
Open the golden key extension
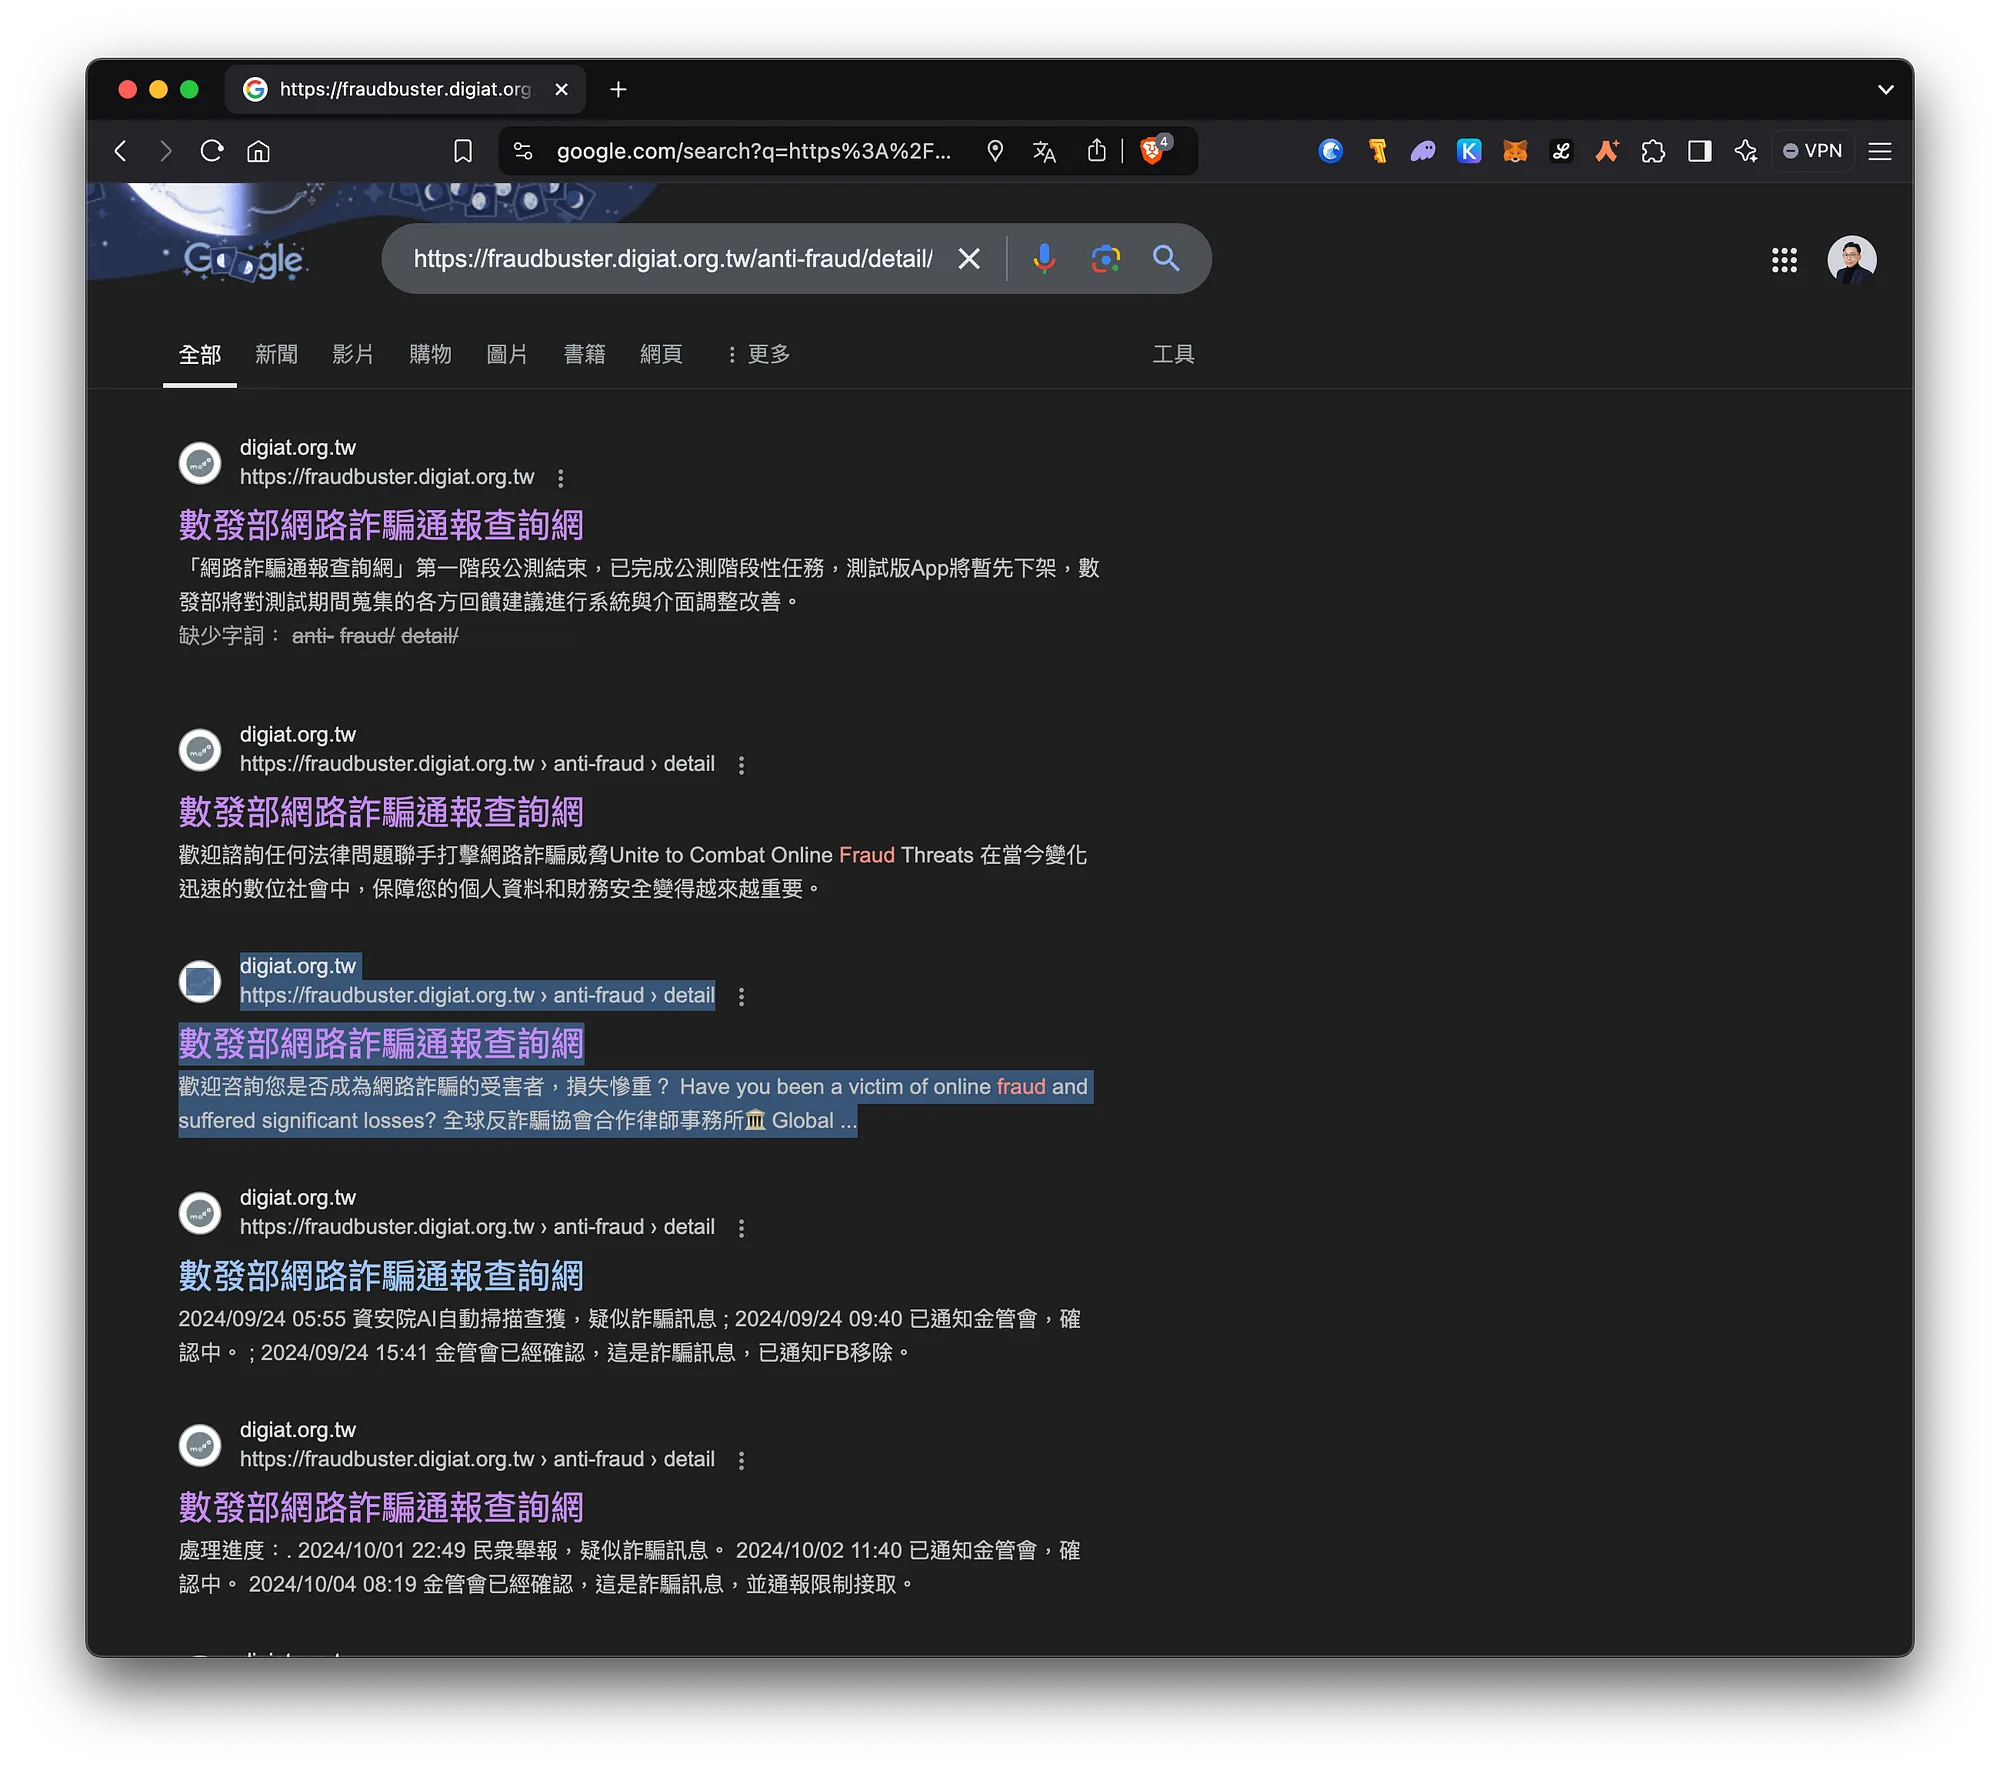pyautogui.click(x=1377, y=151)
